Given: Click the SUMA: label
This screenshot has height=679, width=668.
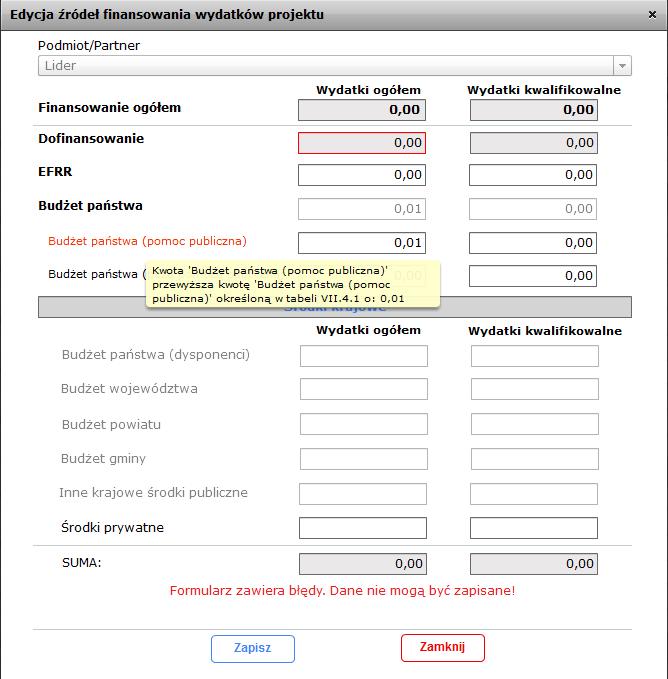Looking at the screenshot, I should coord(81,563).
